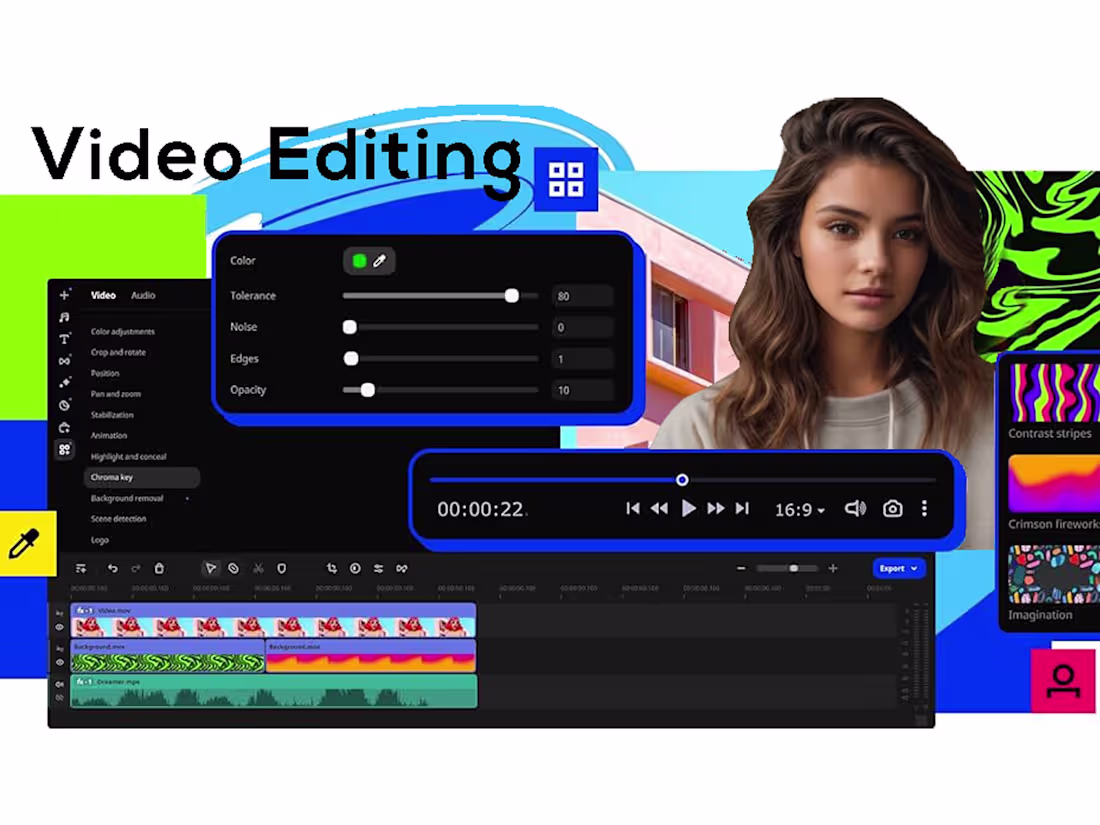The image size is (1100, 825).
Task: Open the Text tool in the left sidebar
Action: (x=63, y=338)
